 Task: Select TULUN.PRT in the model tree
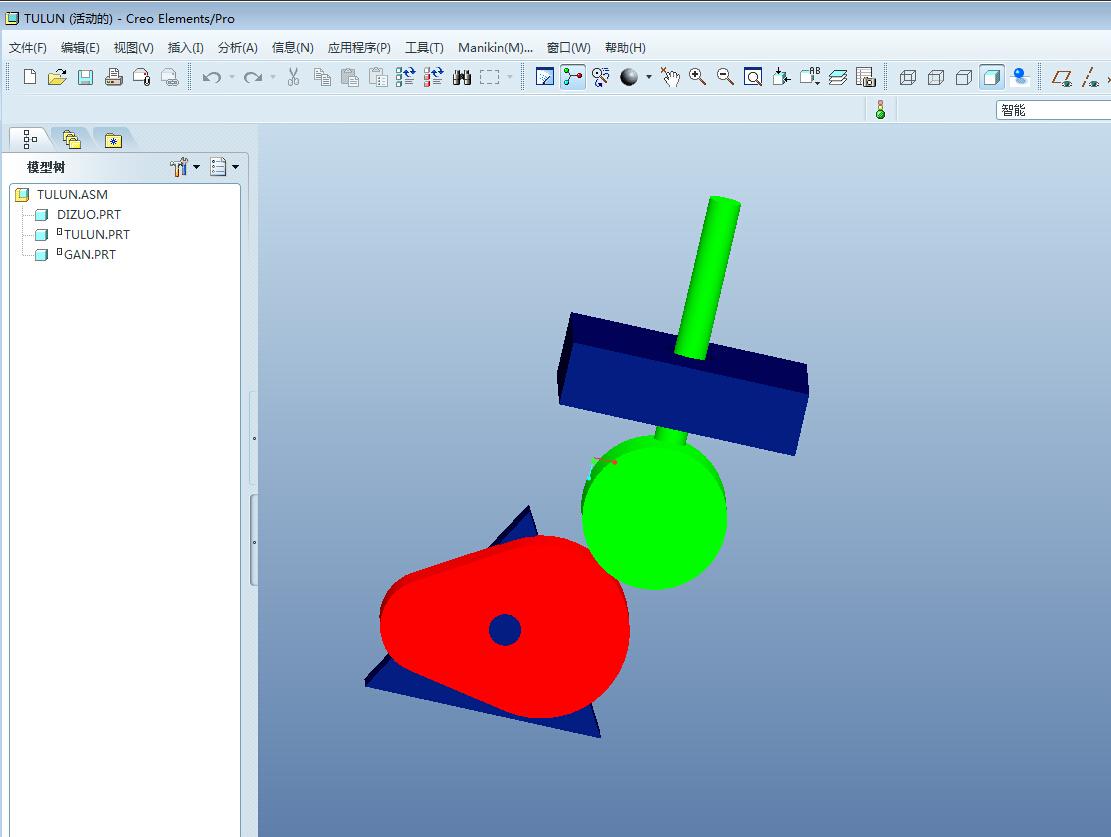click(96, 234)
